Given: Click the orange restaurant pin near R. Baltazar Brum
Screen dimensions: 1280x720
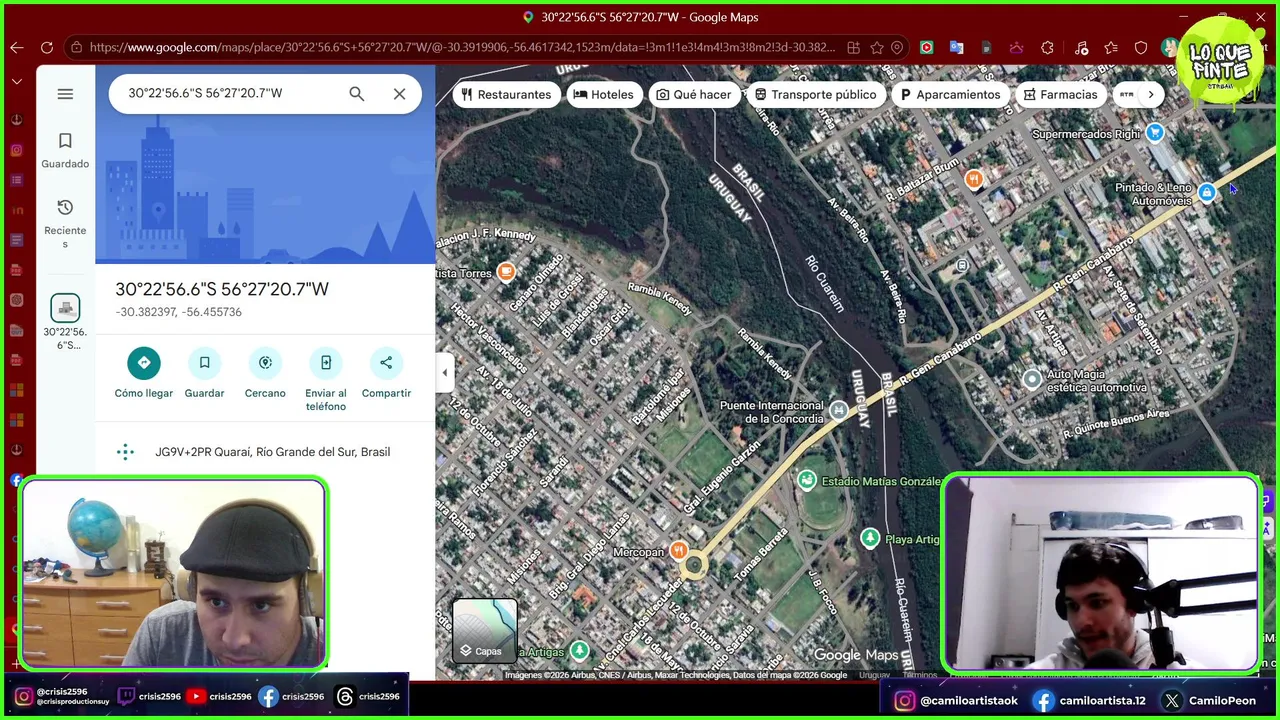Looking at the screenshot, I should [x=973, y=179].
